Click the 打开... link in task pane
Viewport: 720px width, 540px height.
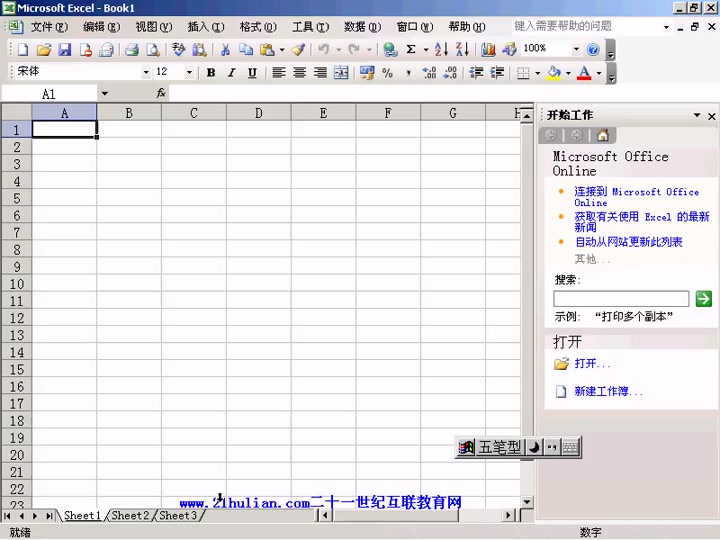click(592, 364)
